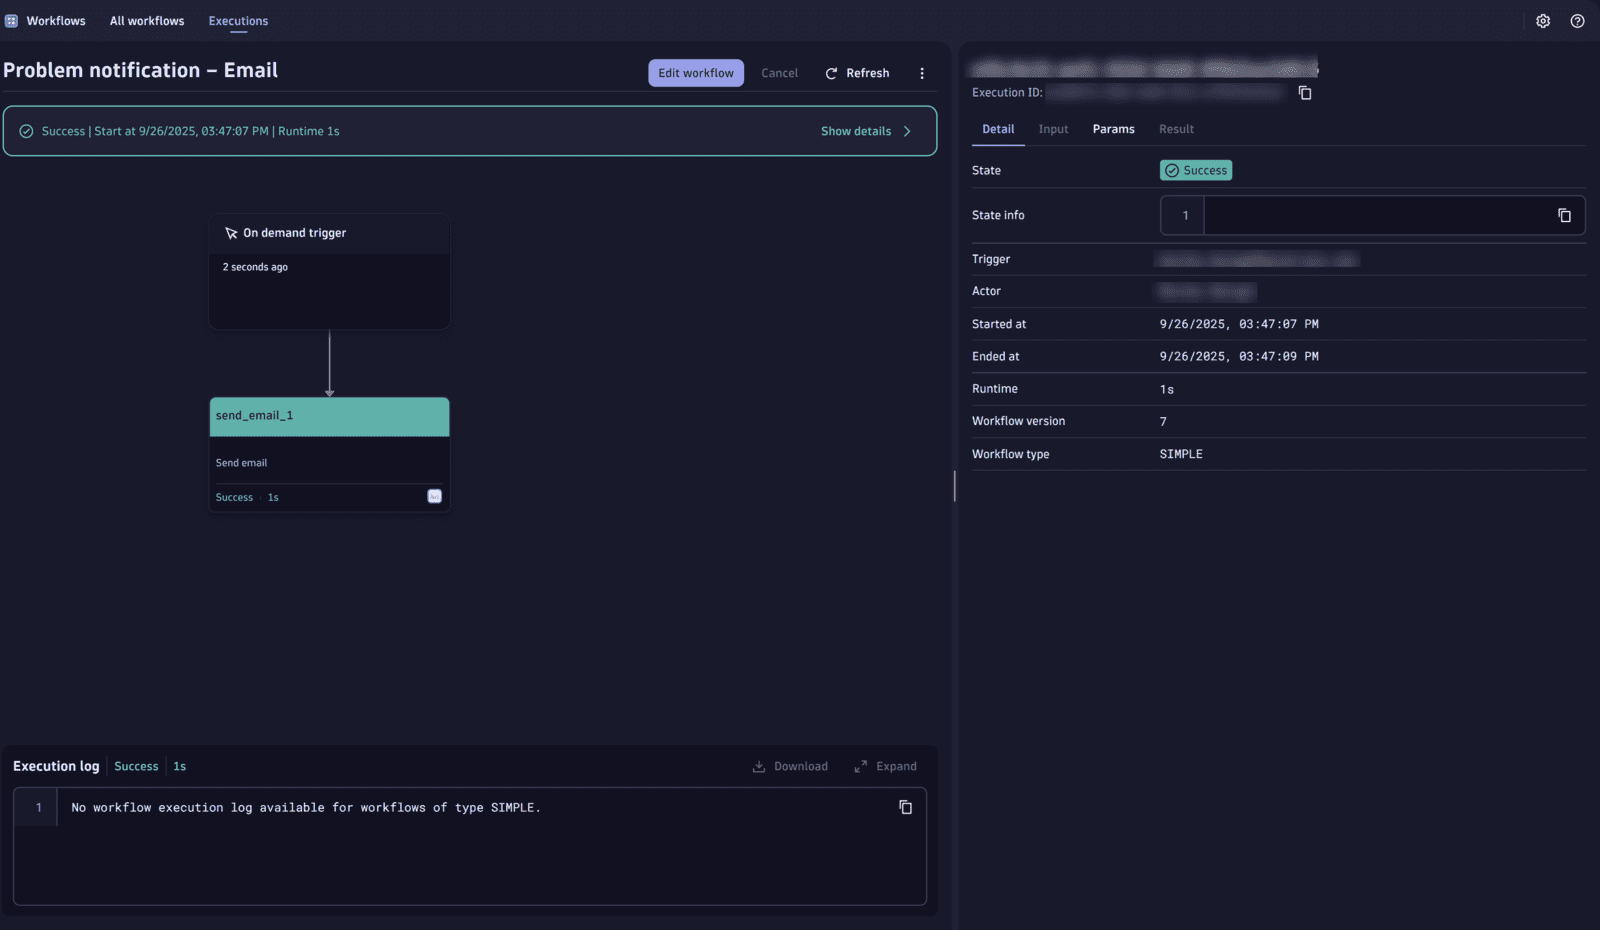Viewport: 1600px width, 930px height.
Task: Open the settings gear
Action: 1543,20
